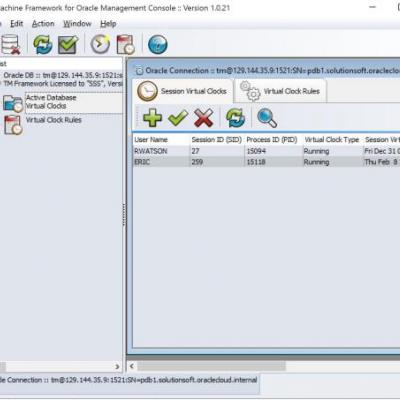
Task: Open the Window menu
Action: click(77, 24)
